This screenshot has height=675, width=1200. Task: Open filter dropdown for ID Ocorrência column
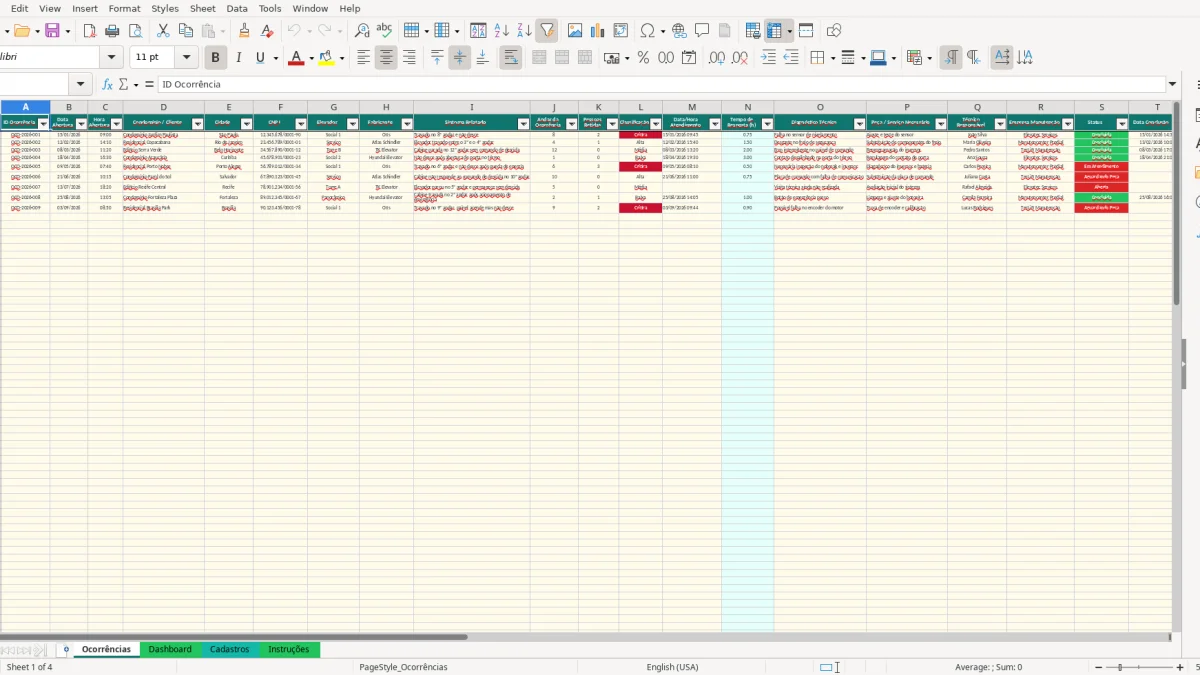coord(43,123)
